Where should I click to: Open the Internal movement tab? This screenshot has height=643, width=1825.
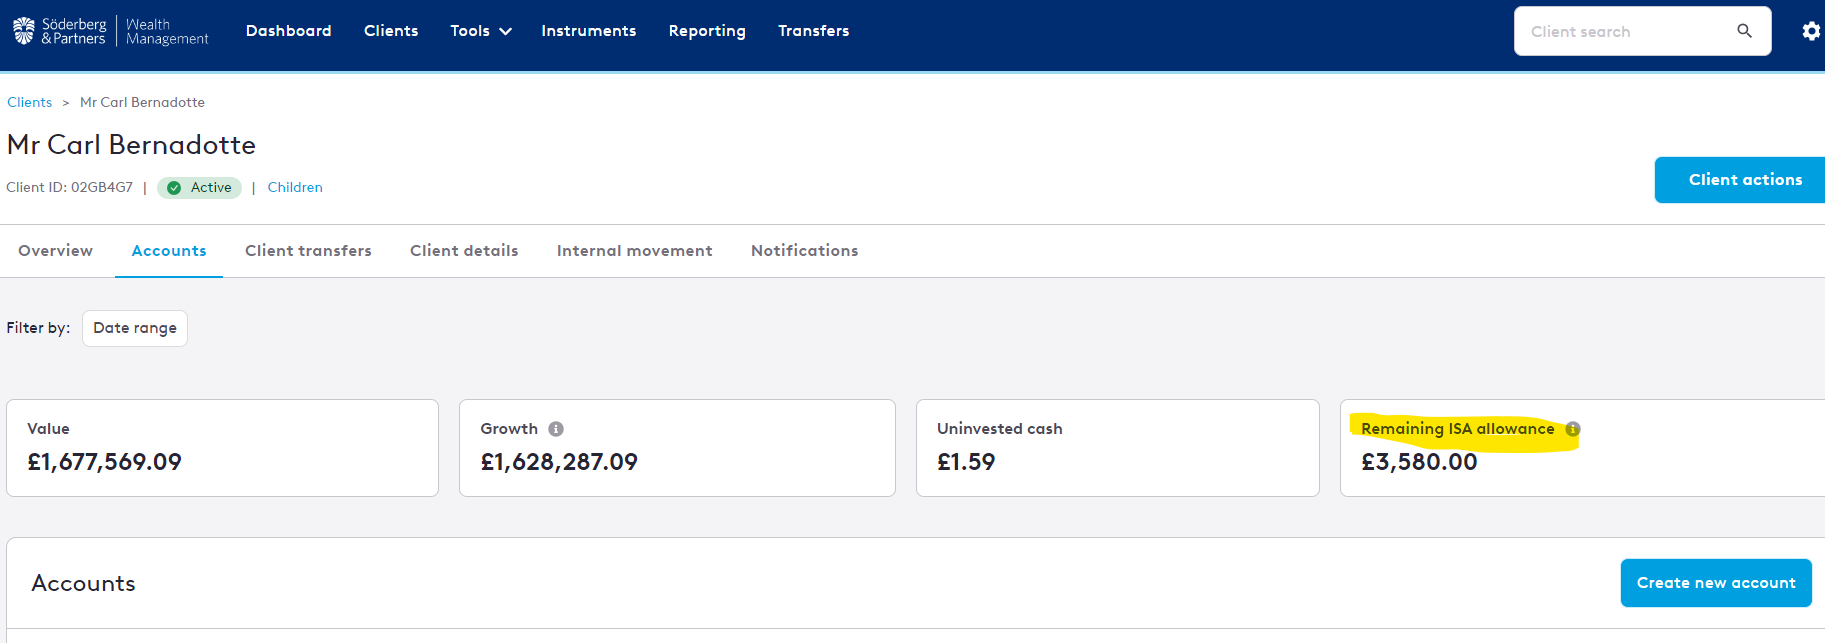click(x=634, y=251)
